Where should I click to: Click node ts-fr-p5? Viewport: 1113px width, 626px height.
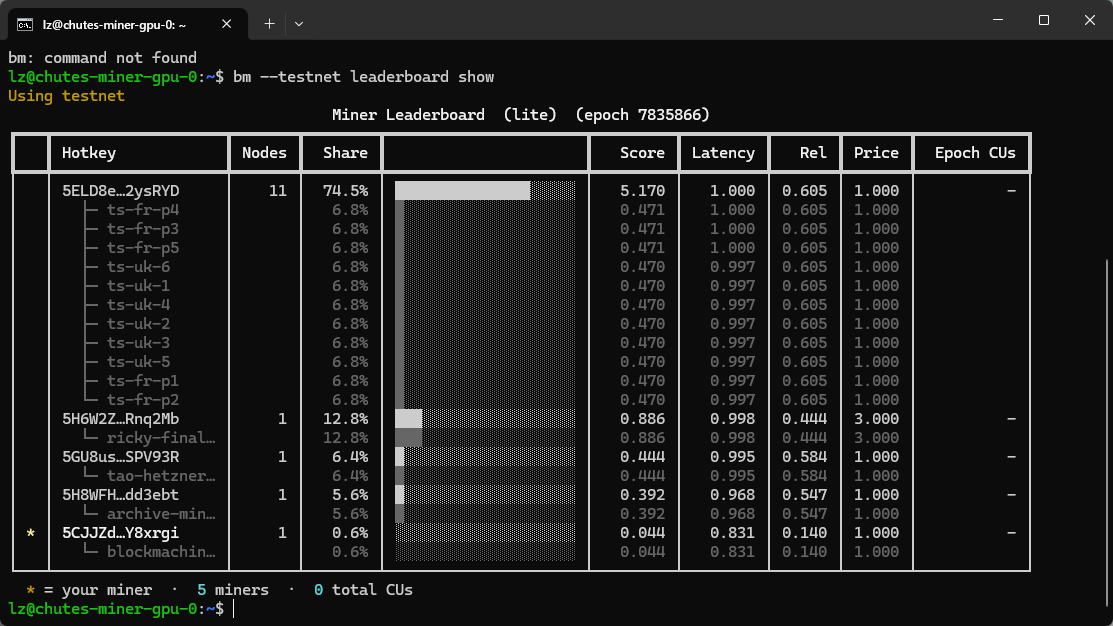click(x=143, y=248)
